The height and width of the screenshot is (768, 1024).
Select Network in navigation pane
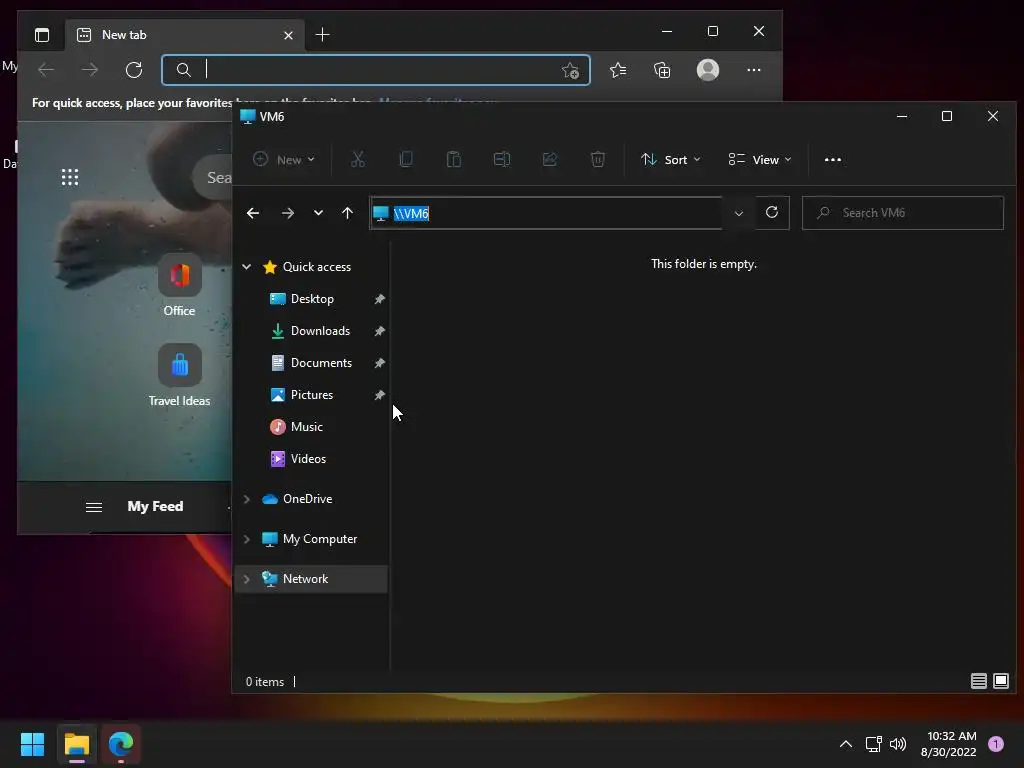[x=312, y=579]
